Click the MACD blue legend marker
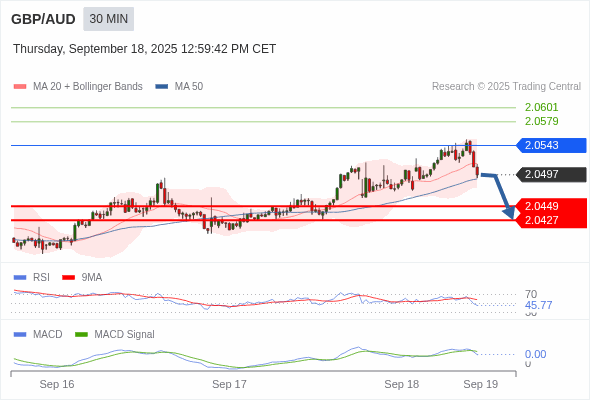Image resolution: width=590 pixels, height=400 pixels. pyautogui.click(x=20, y=335)
